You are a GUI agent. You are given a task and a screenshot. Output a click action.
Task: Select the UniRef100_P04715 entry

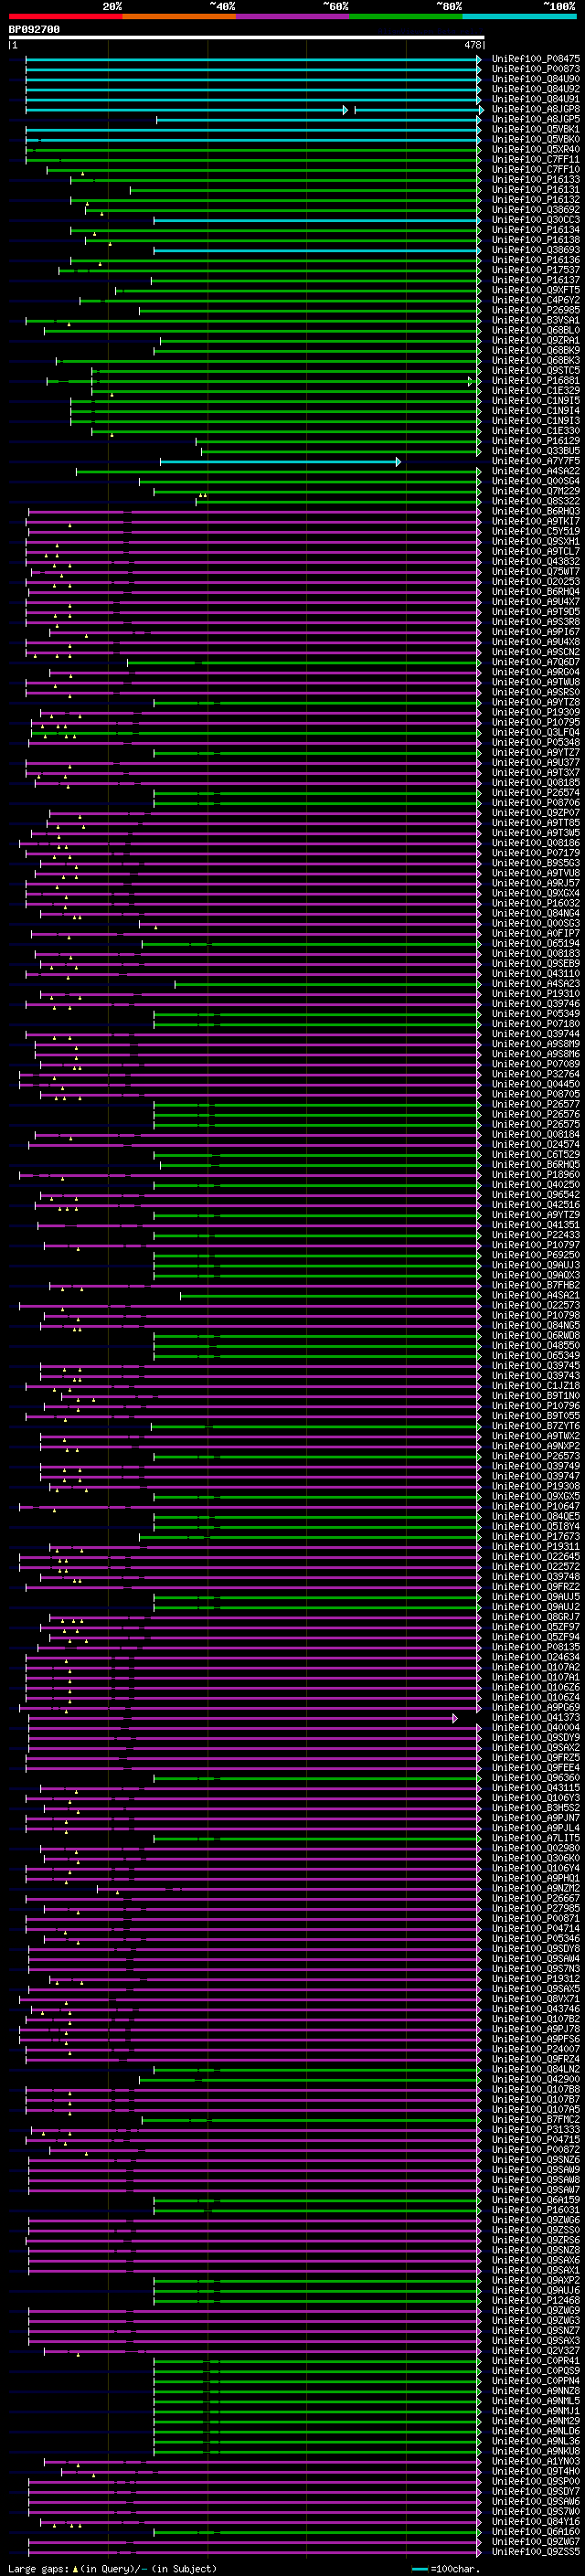tap(535, 2139)
